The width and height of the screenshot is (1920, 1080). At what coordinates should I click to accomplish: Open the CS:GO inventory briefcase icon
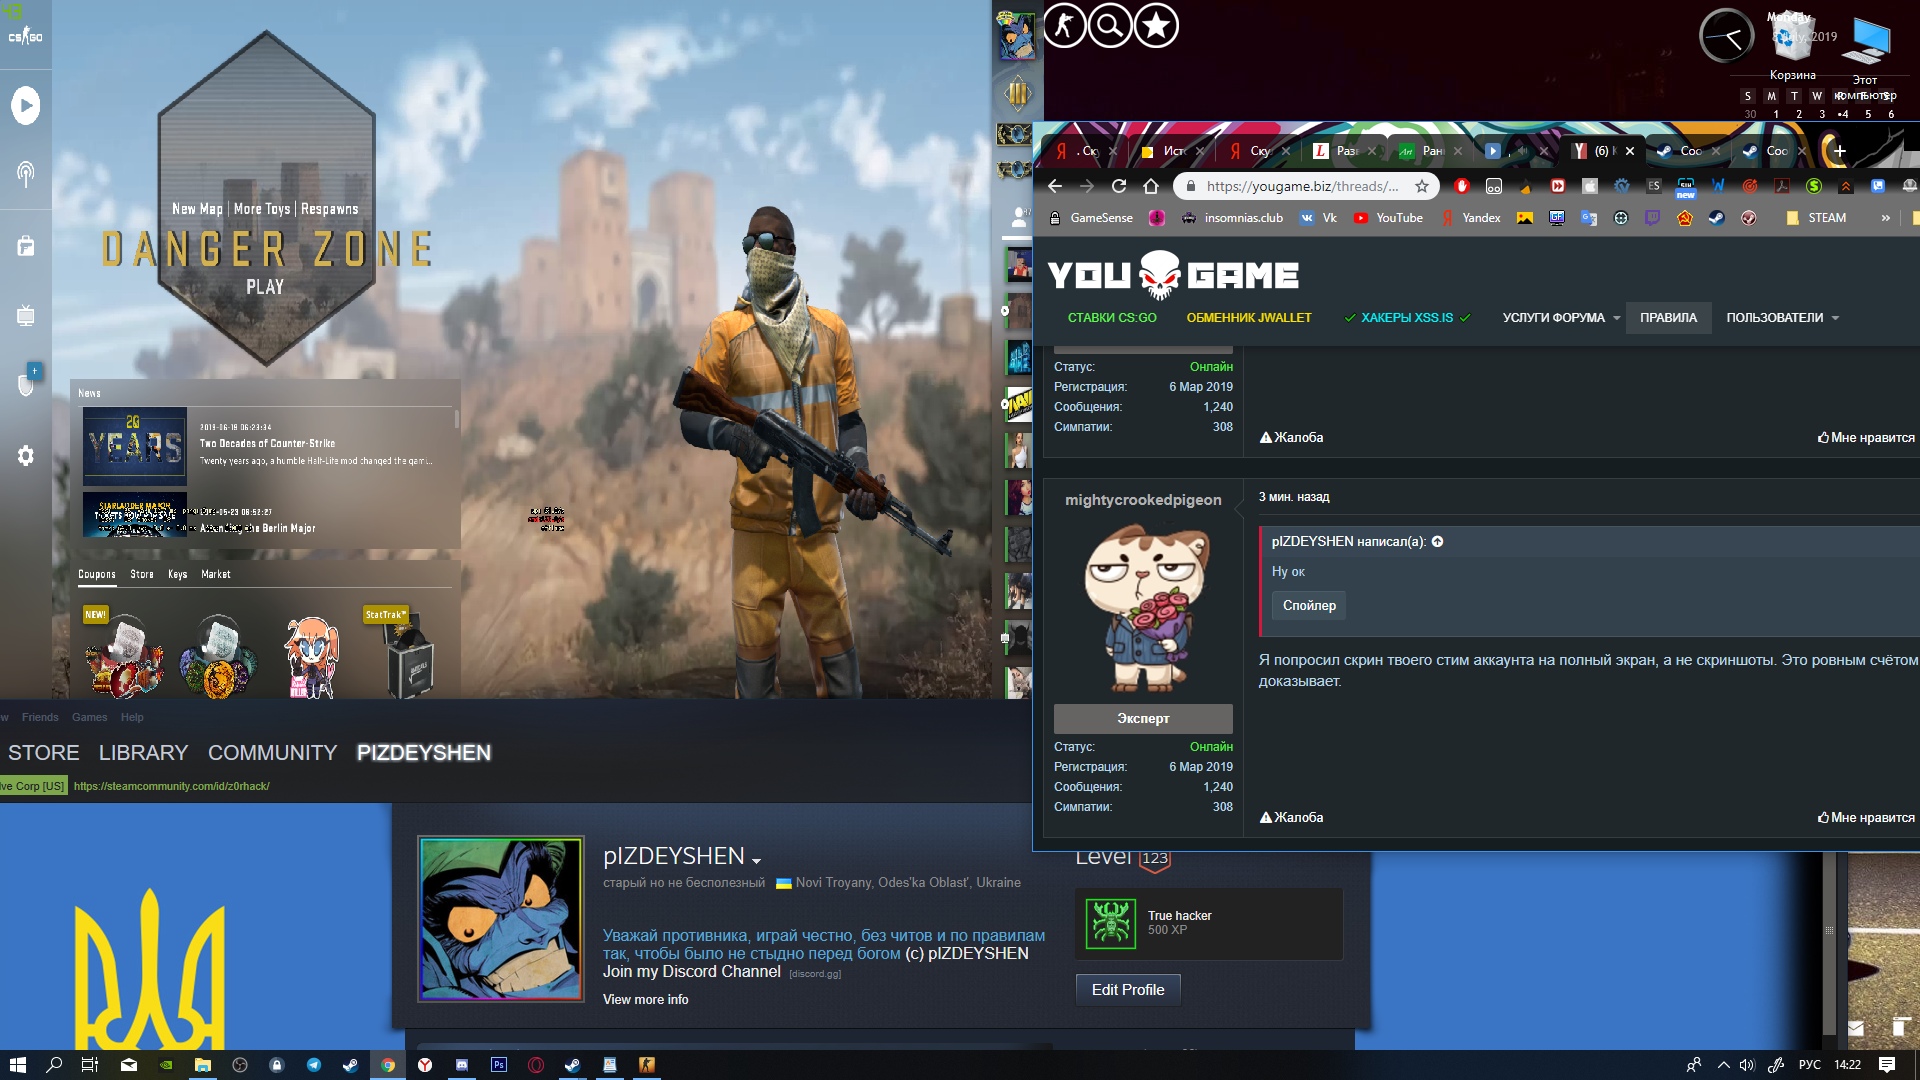click(x=26, y=246)
